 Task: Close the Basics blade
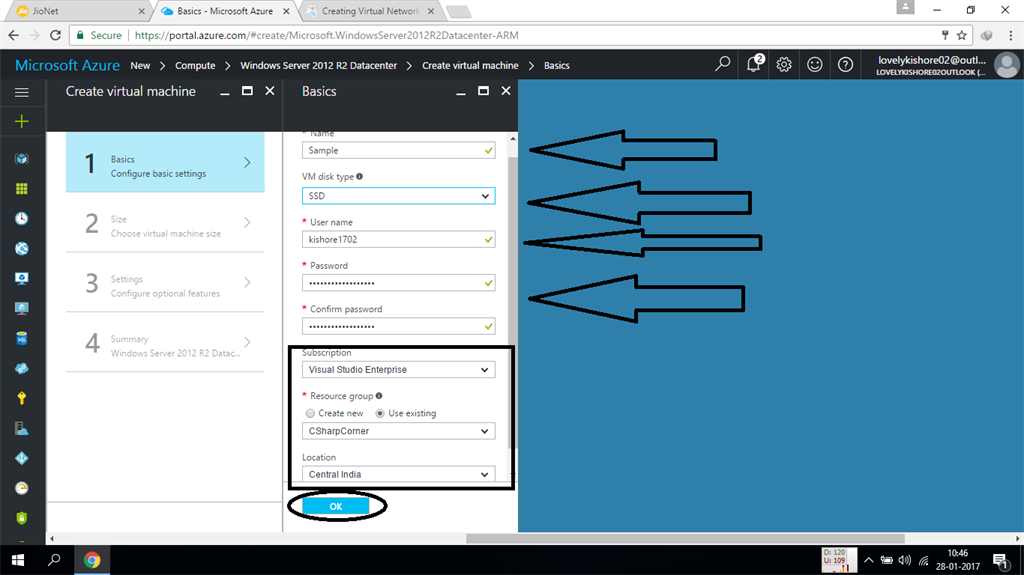505,91
